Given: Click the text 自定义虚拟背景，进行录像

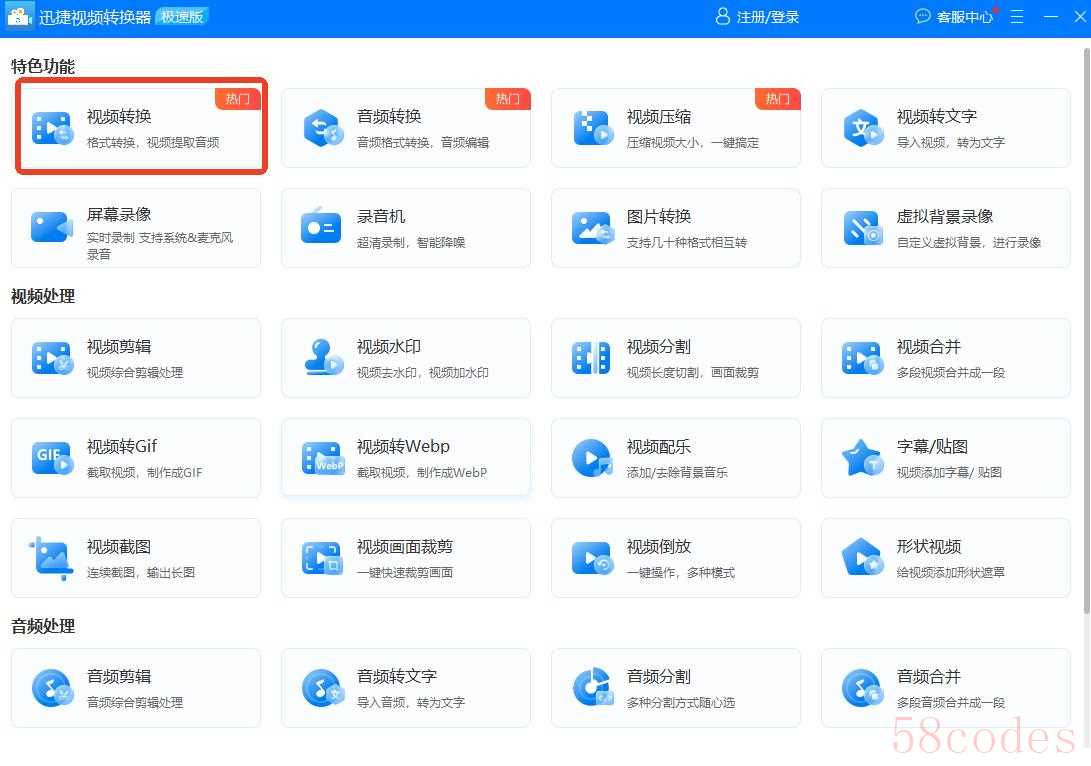Looking at the screenshot, I should tap(969, 243).
